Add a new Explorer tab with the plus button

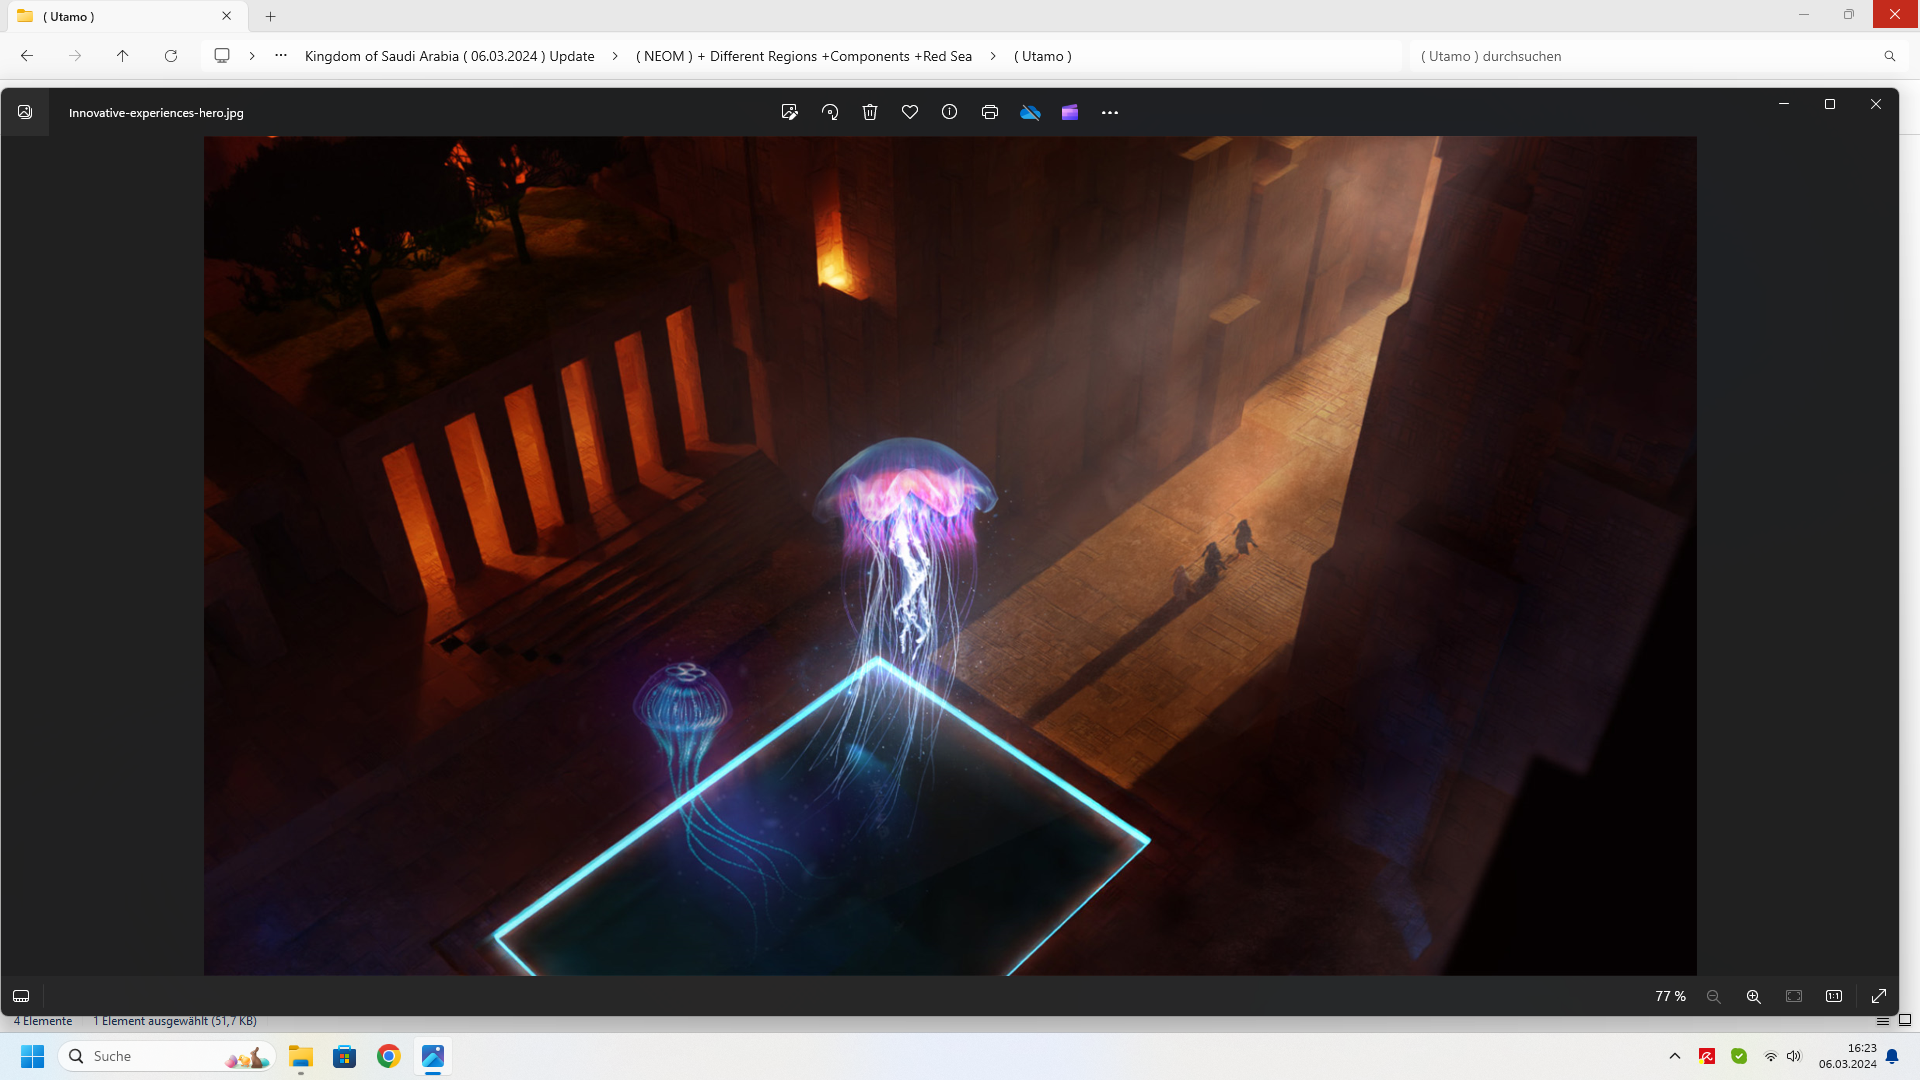[270, 17]
